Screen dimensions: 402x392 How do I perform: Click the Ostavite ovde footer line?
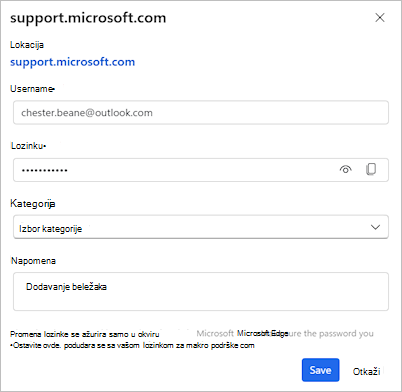tap(132, 345)
